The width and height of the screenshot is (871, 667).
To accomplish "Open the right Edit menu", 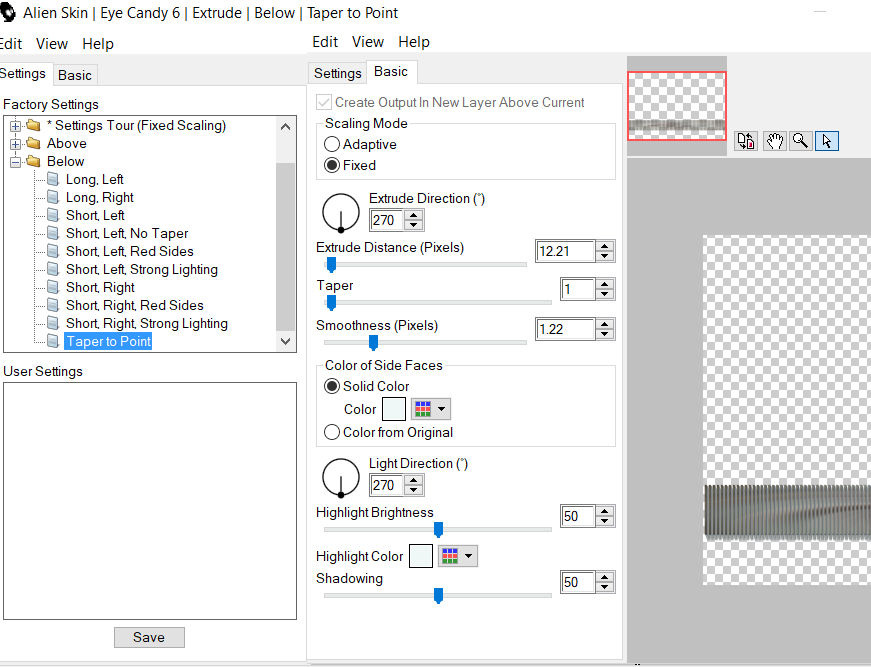I will tap(325, 42).
